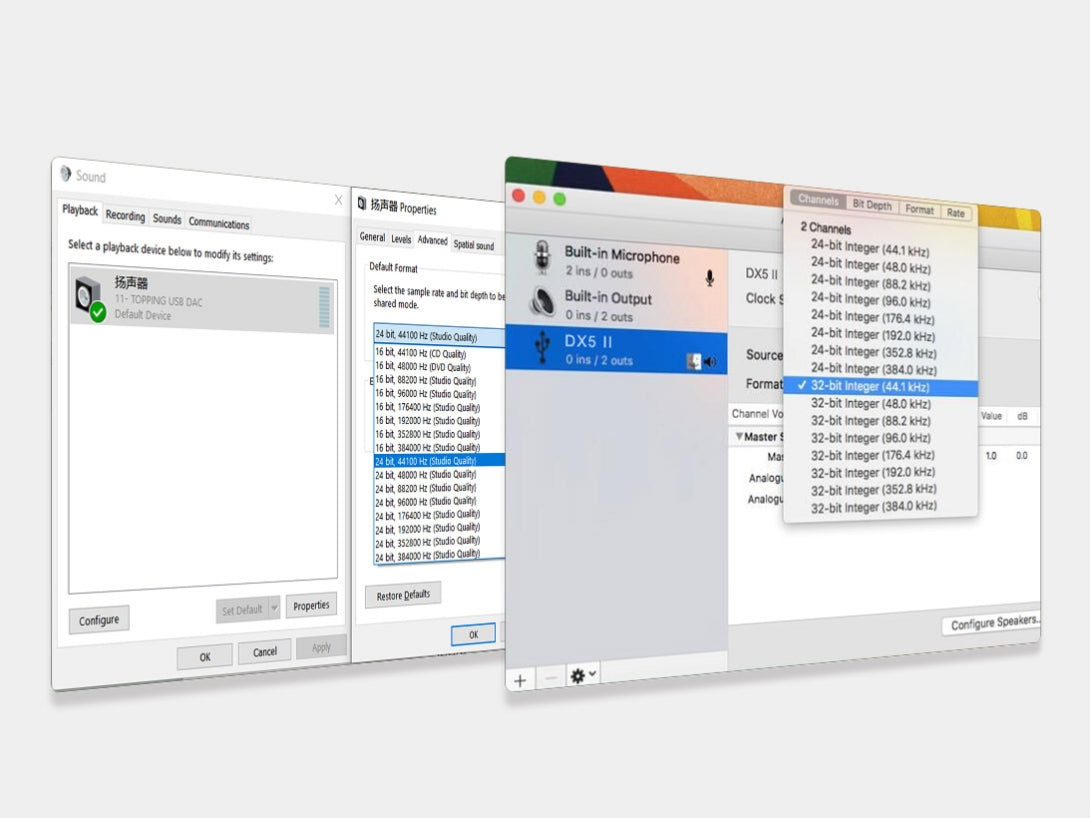Switch to the Recording tab
Viewport: 1090px width, 818px height.
click(125, 216)
